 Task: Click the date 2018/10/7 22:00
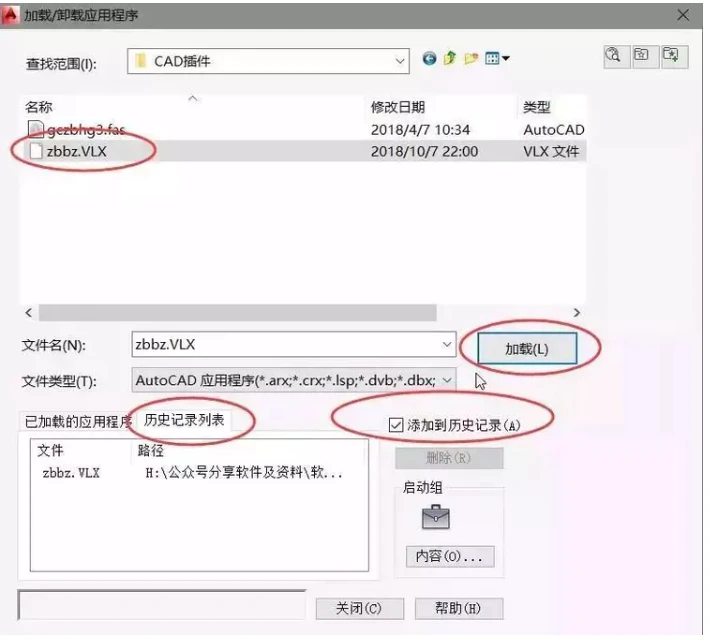click(424, 152)
